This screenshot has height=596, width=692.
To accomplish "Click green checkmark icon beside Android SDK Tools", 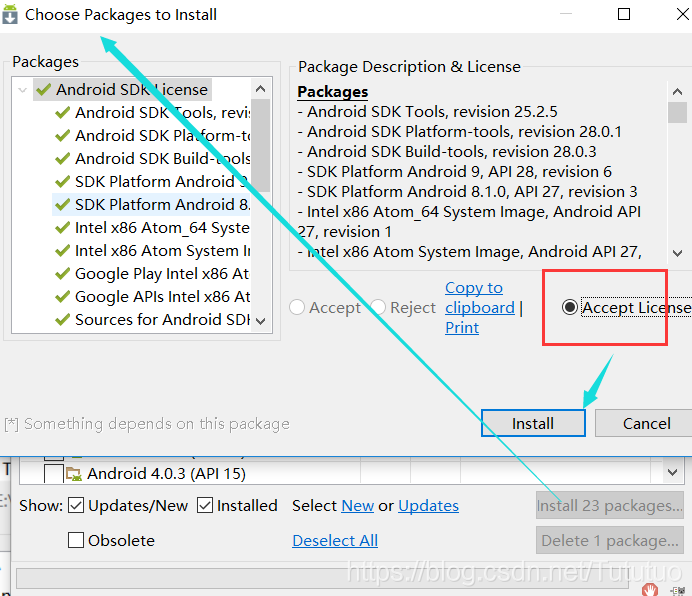I will [x=63, y=112].
